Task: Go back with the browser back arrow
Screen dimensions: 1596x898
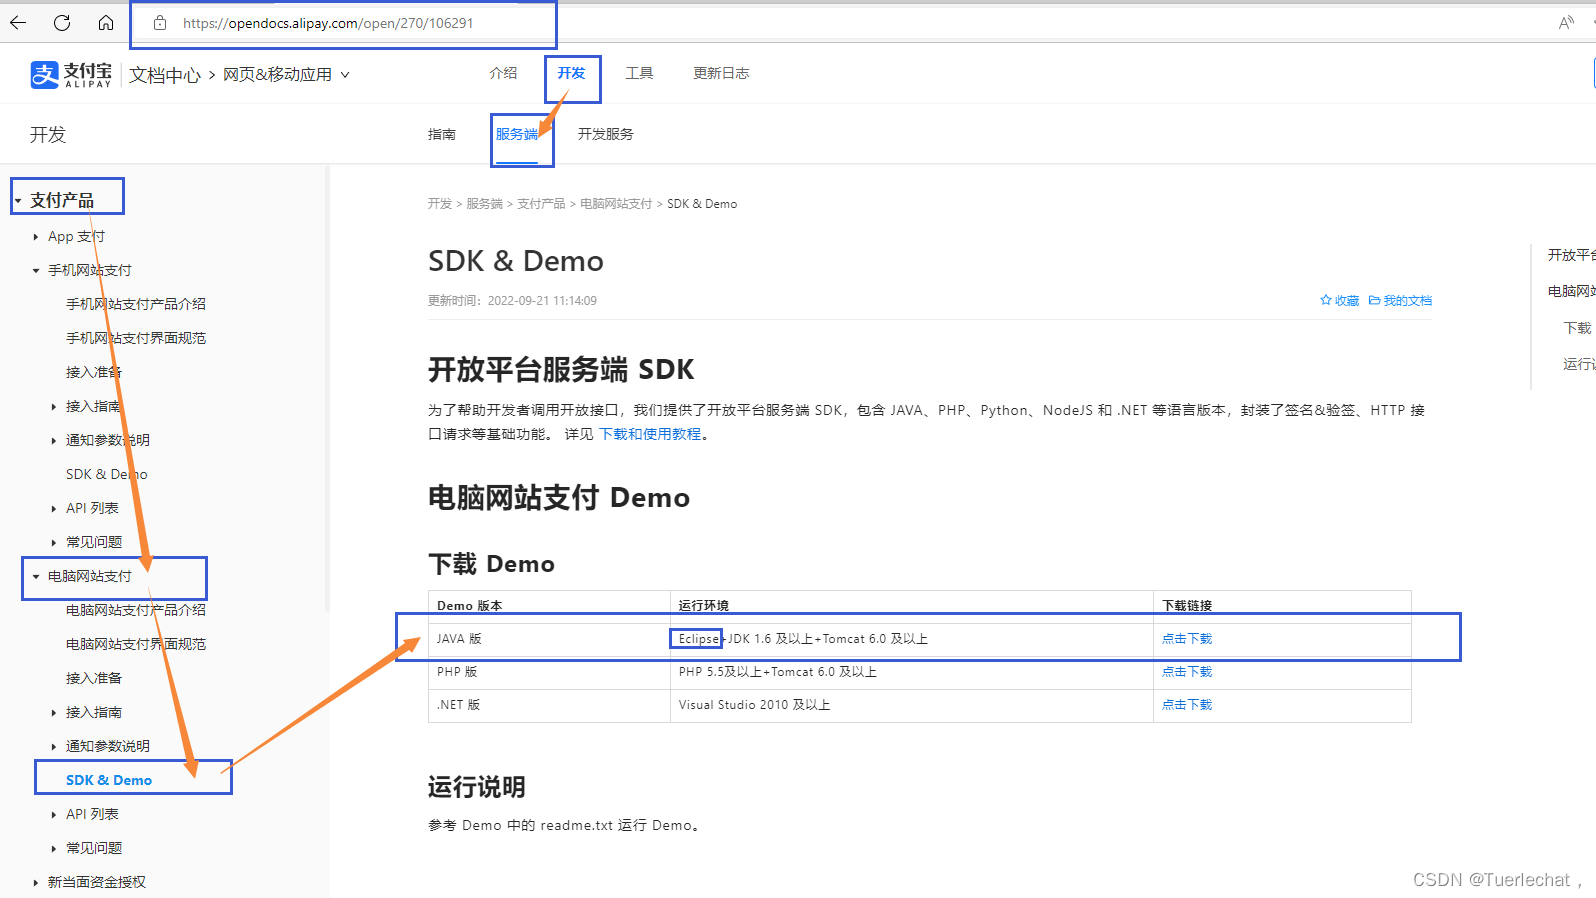Action: 18,22
